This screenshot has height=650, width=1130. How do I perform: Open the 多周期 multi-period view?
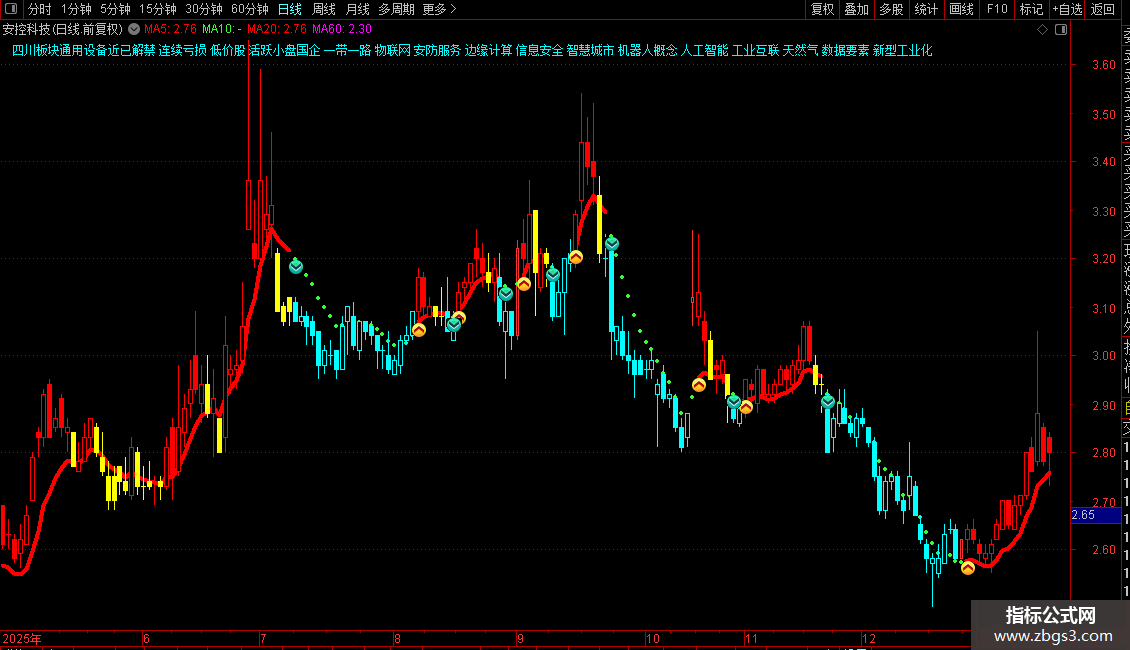tap(396, 9)
